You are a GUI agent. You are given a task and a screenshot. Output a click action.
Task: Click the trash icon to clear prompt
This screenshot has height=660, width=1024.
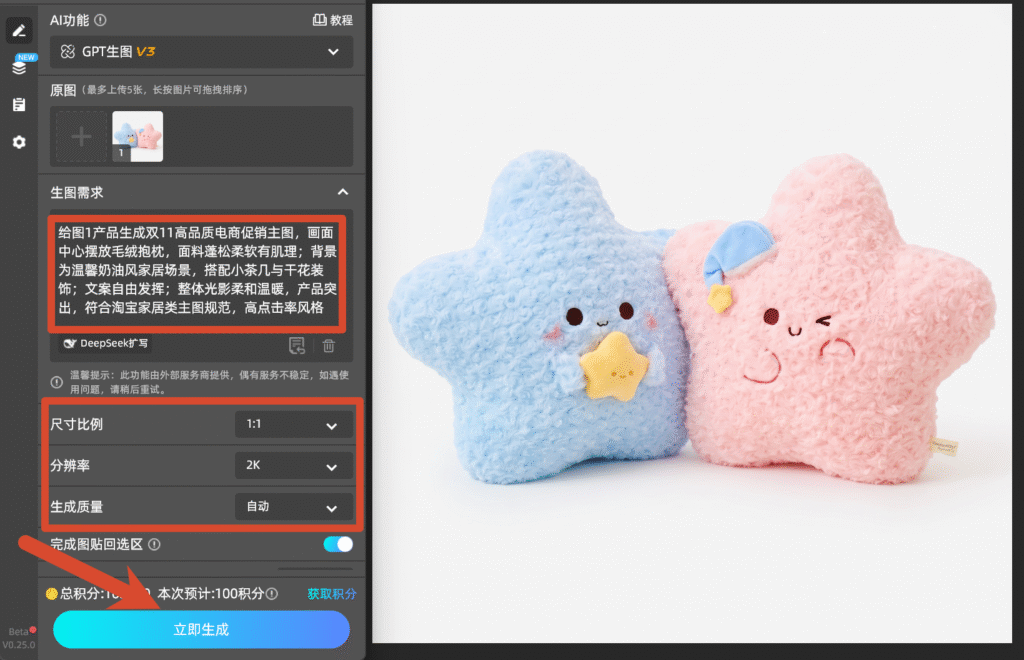(328, 345)
